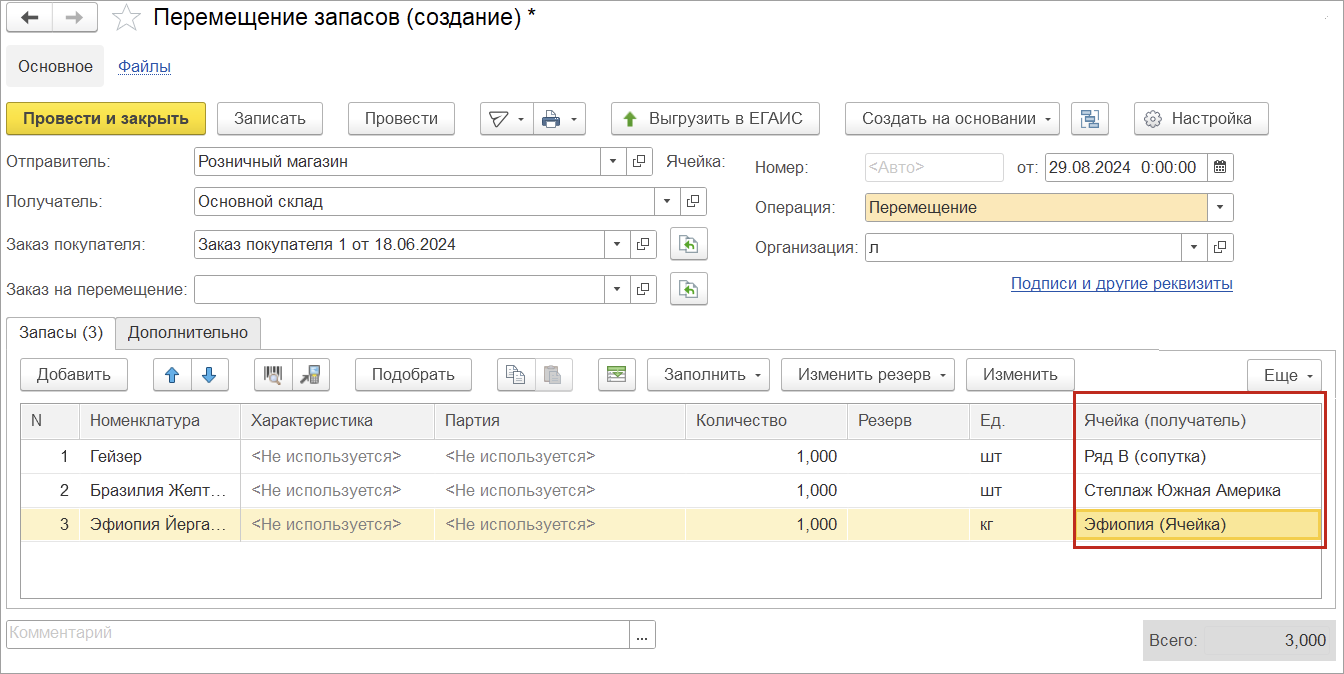Click the Ряд В (сопутка) cell

(1198, 457)
